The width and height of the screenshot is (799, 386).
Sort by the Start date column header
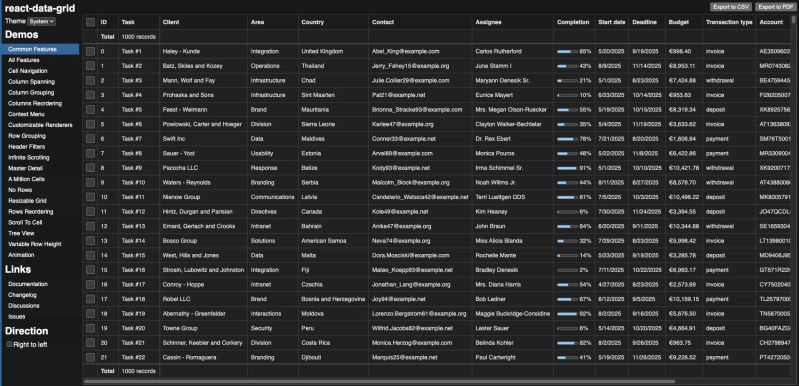pyautogui.click(x=611, y=22)
